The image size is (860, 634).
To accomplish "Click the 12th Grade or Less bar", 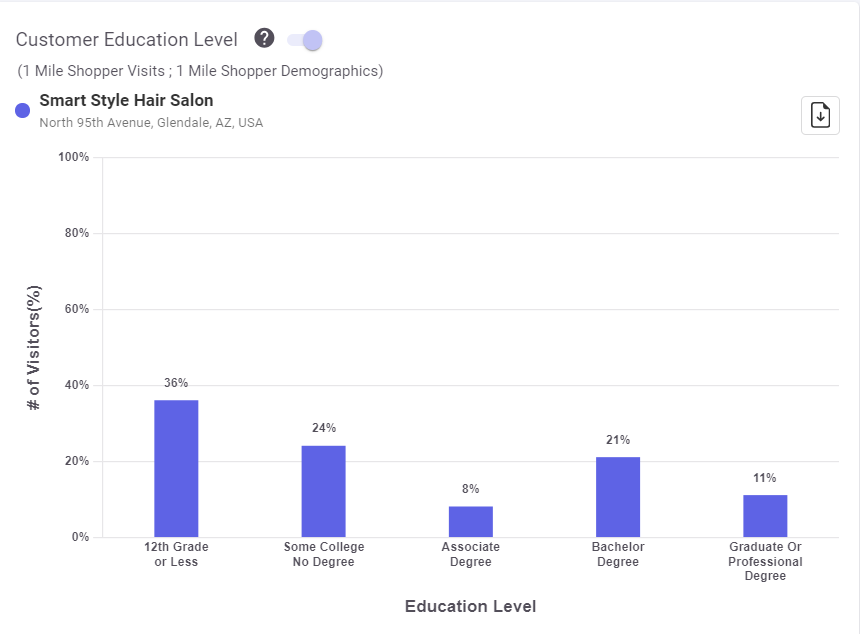I will pyautogui.click(x=176, y=468).
